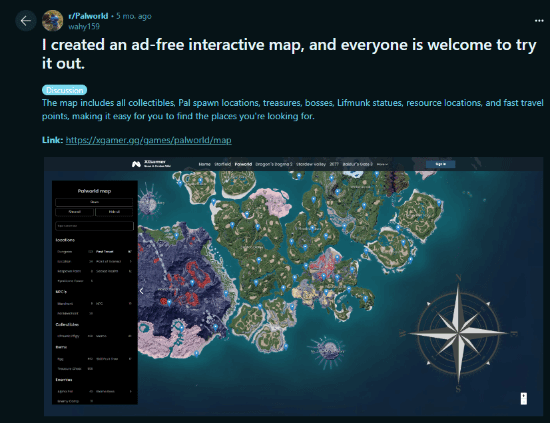Toggle the Fast Travel location filter
Screen dimensions: 550x423
114,252
